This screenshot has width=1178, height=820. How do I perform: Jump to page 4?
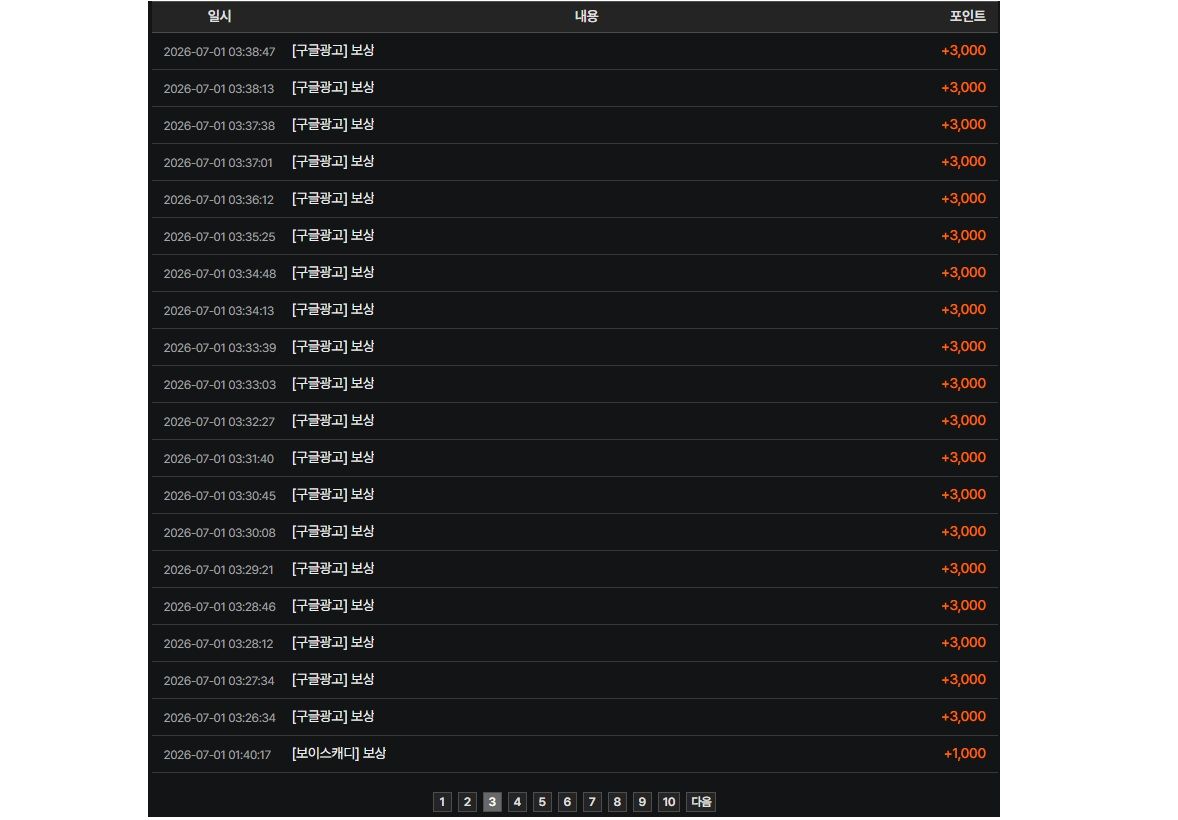click(x=517, y=802)
